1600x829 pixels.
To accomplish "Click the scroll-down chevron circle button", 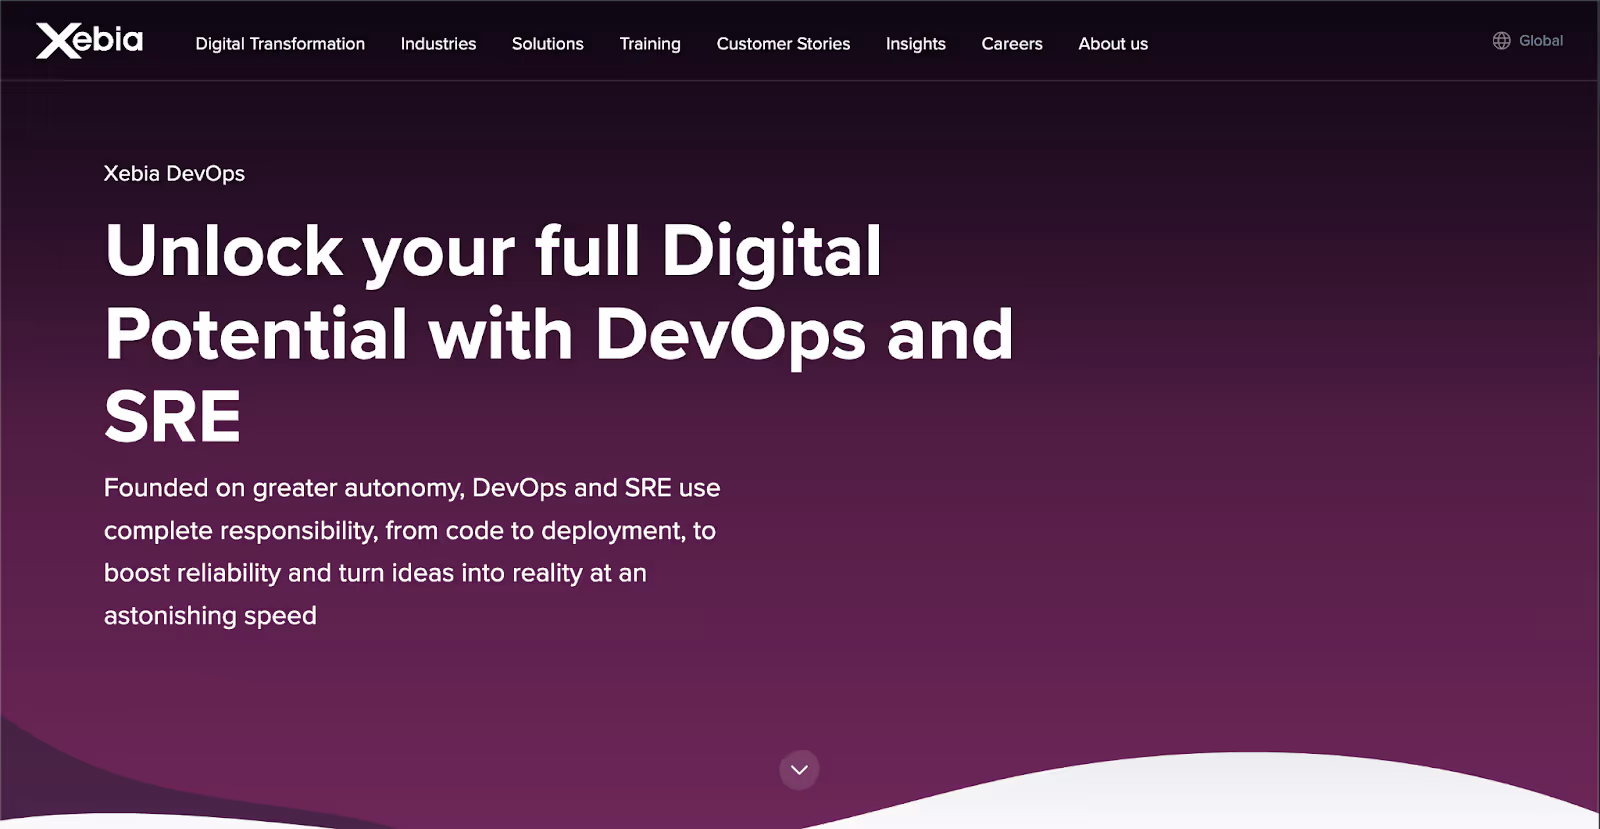I will [x=799, y=770].
